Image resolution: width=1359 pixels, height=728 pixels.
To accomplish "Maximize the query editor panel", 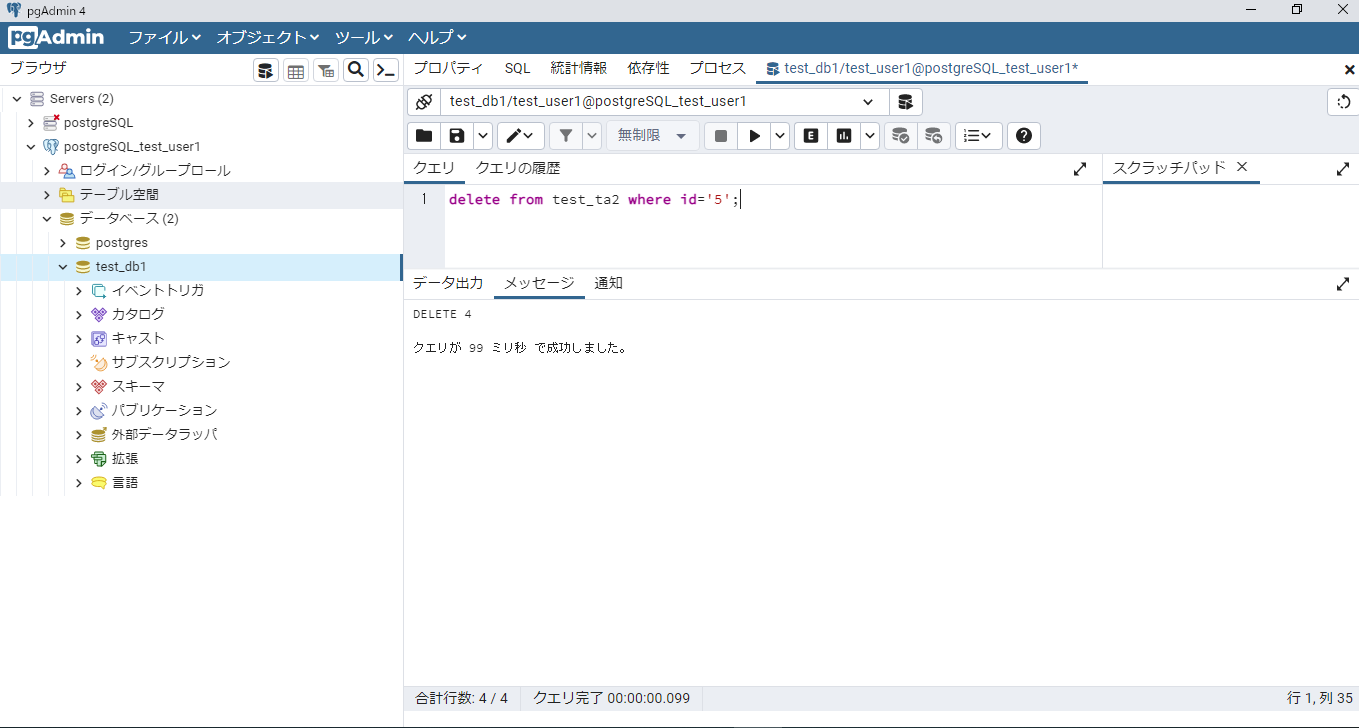I will tap(1080, 170).
